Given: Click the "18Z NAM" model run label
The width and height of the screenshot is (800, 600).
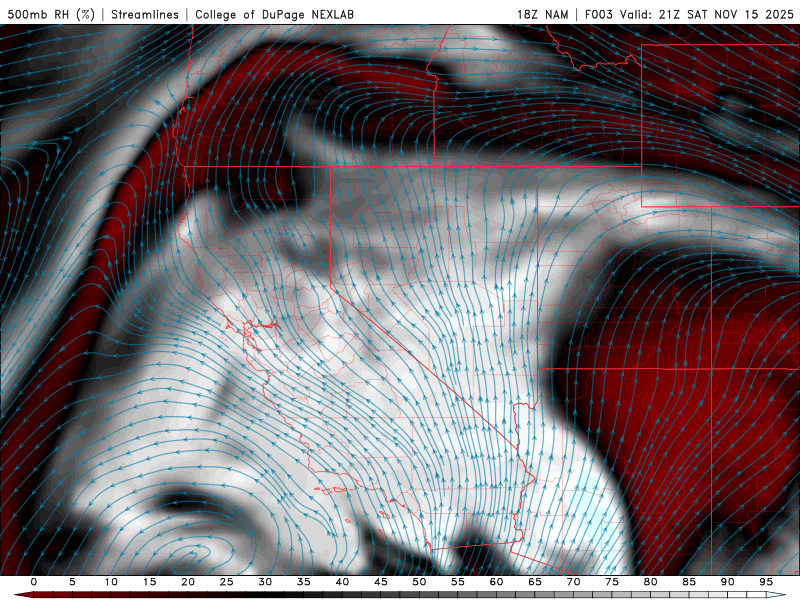Looking at the screenshot, I should [x=542, y=14].
